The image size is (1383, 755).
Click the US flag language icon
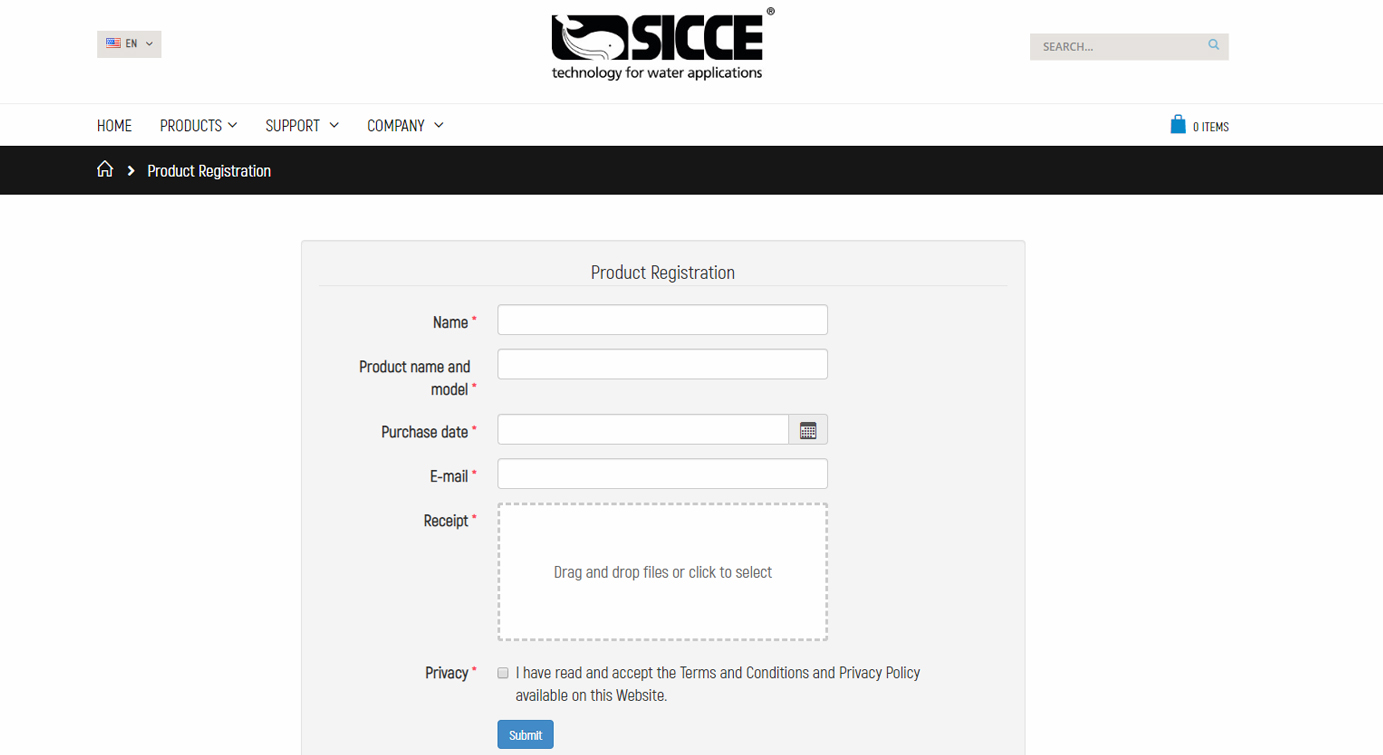113,43
